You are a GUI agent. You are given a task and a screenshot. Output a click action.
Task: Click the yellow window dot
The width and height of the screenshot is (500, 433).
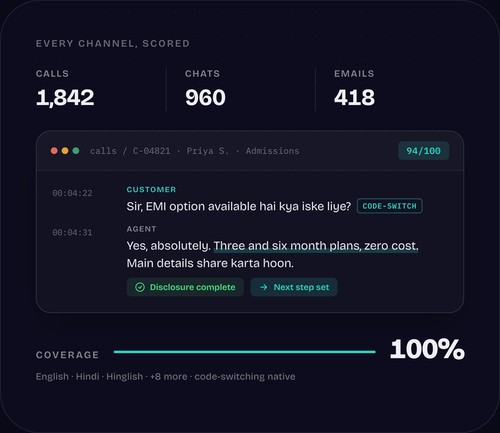click(x=65, y=151)
